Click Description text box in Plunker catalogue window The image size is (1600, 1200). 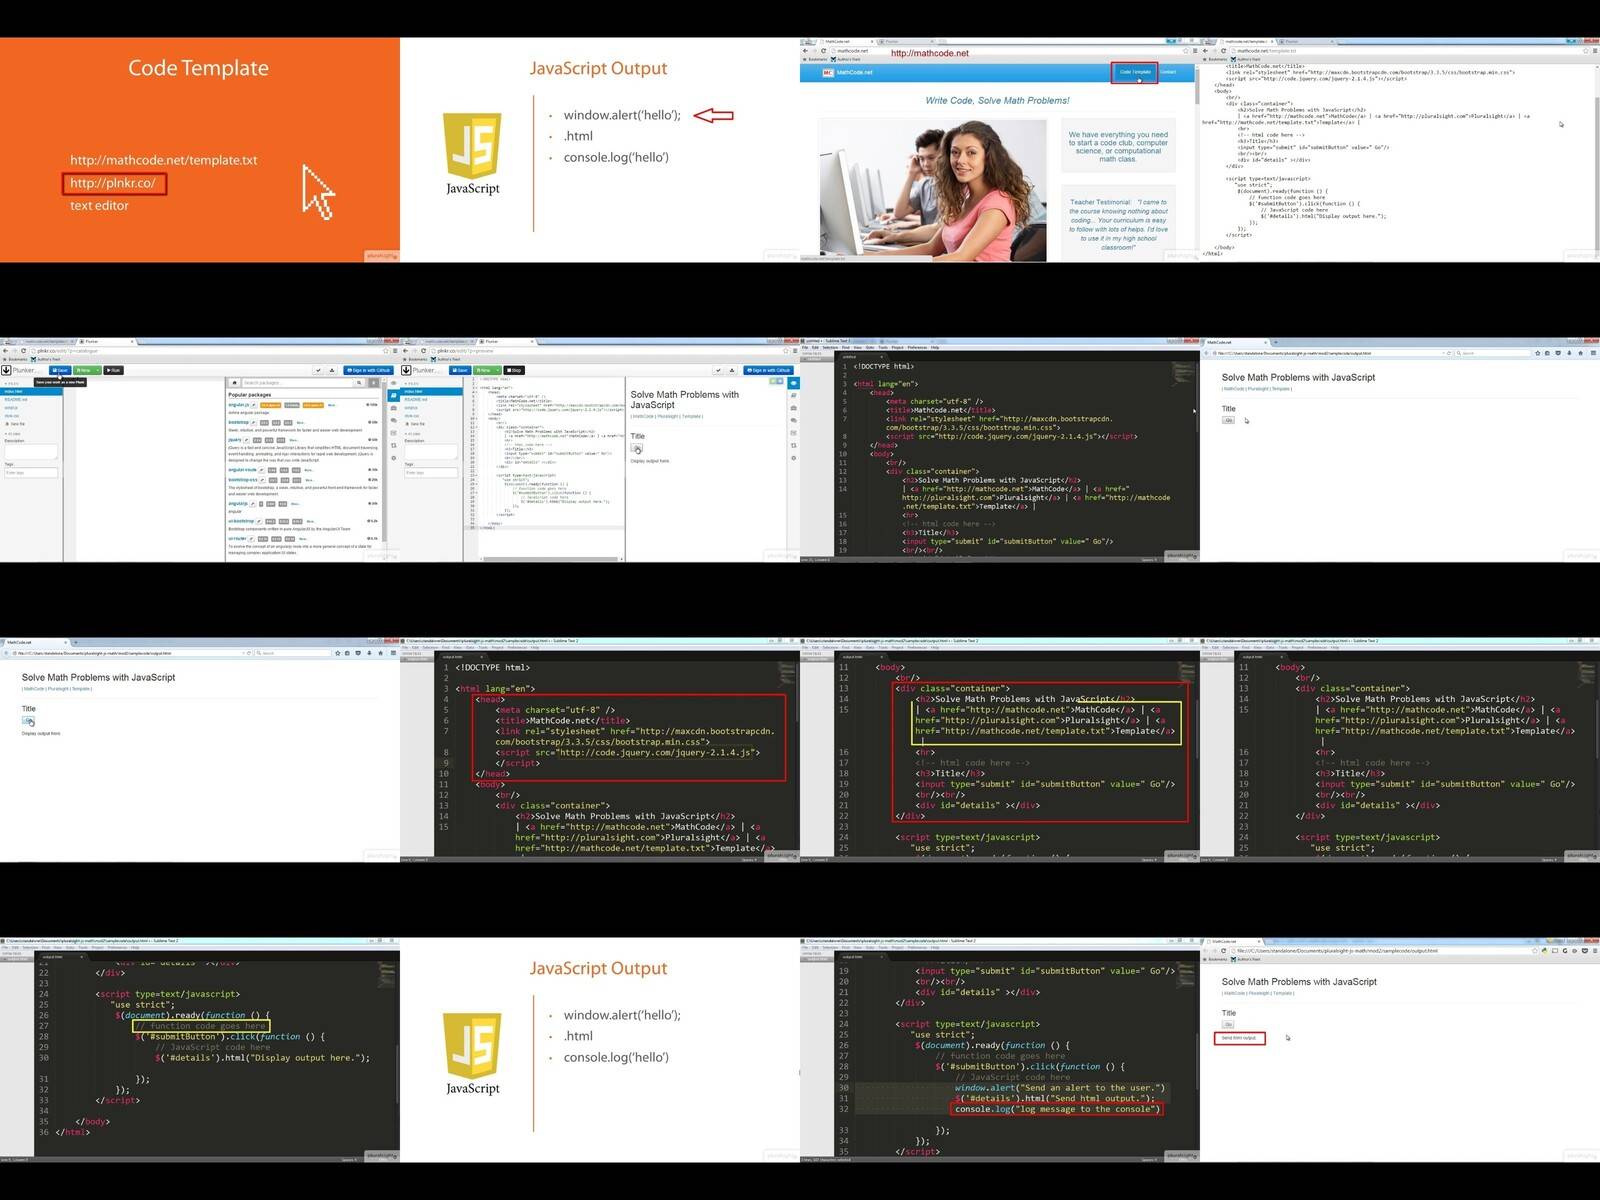click(31, 451)
